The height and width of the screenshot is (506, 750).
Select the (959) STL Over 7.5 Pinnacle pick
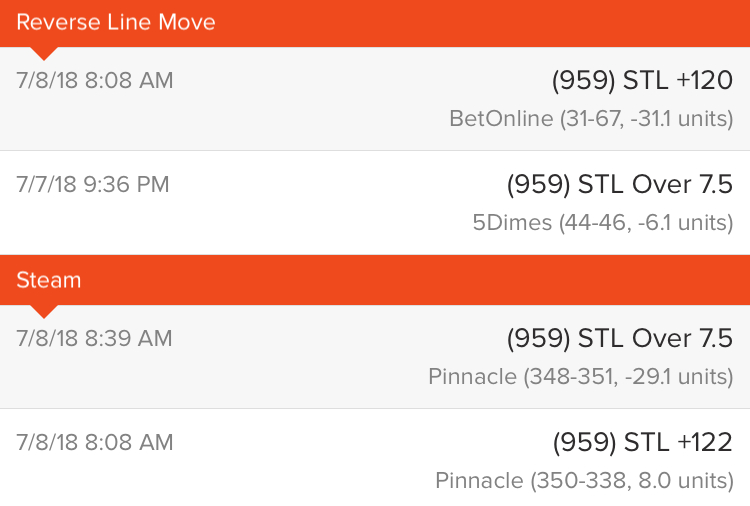[619, 338]
